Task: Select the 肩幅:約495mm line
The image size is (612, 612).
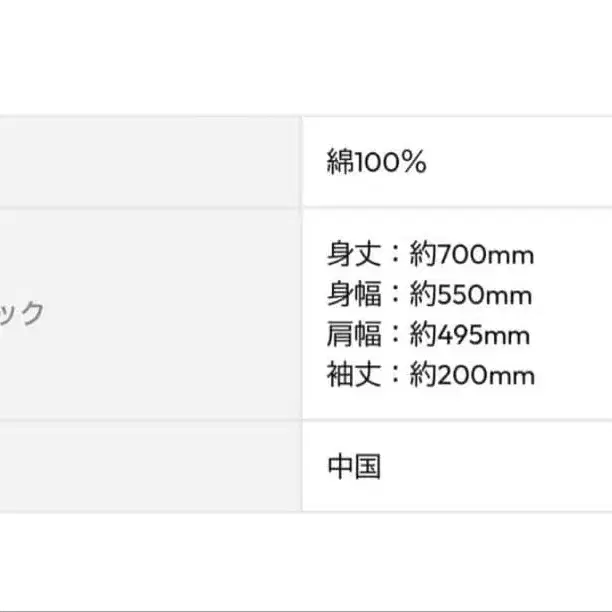Action: point(428,334)
